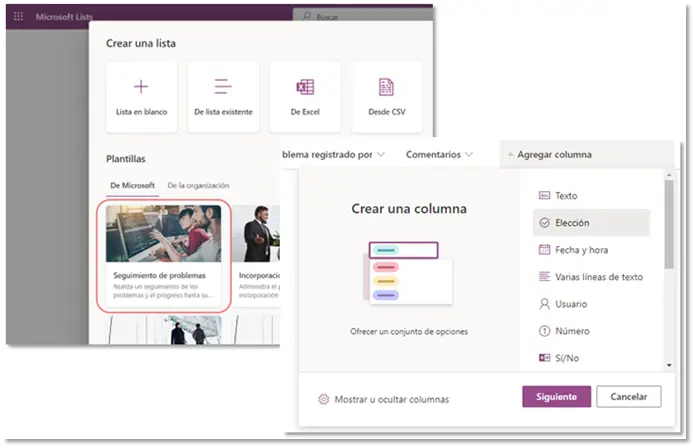Click the Plantillas heading
This screenshot has width=695, height=448.
click(x=126, y=159)
